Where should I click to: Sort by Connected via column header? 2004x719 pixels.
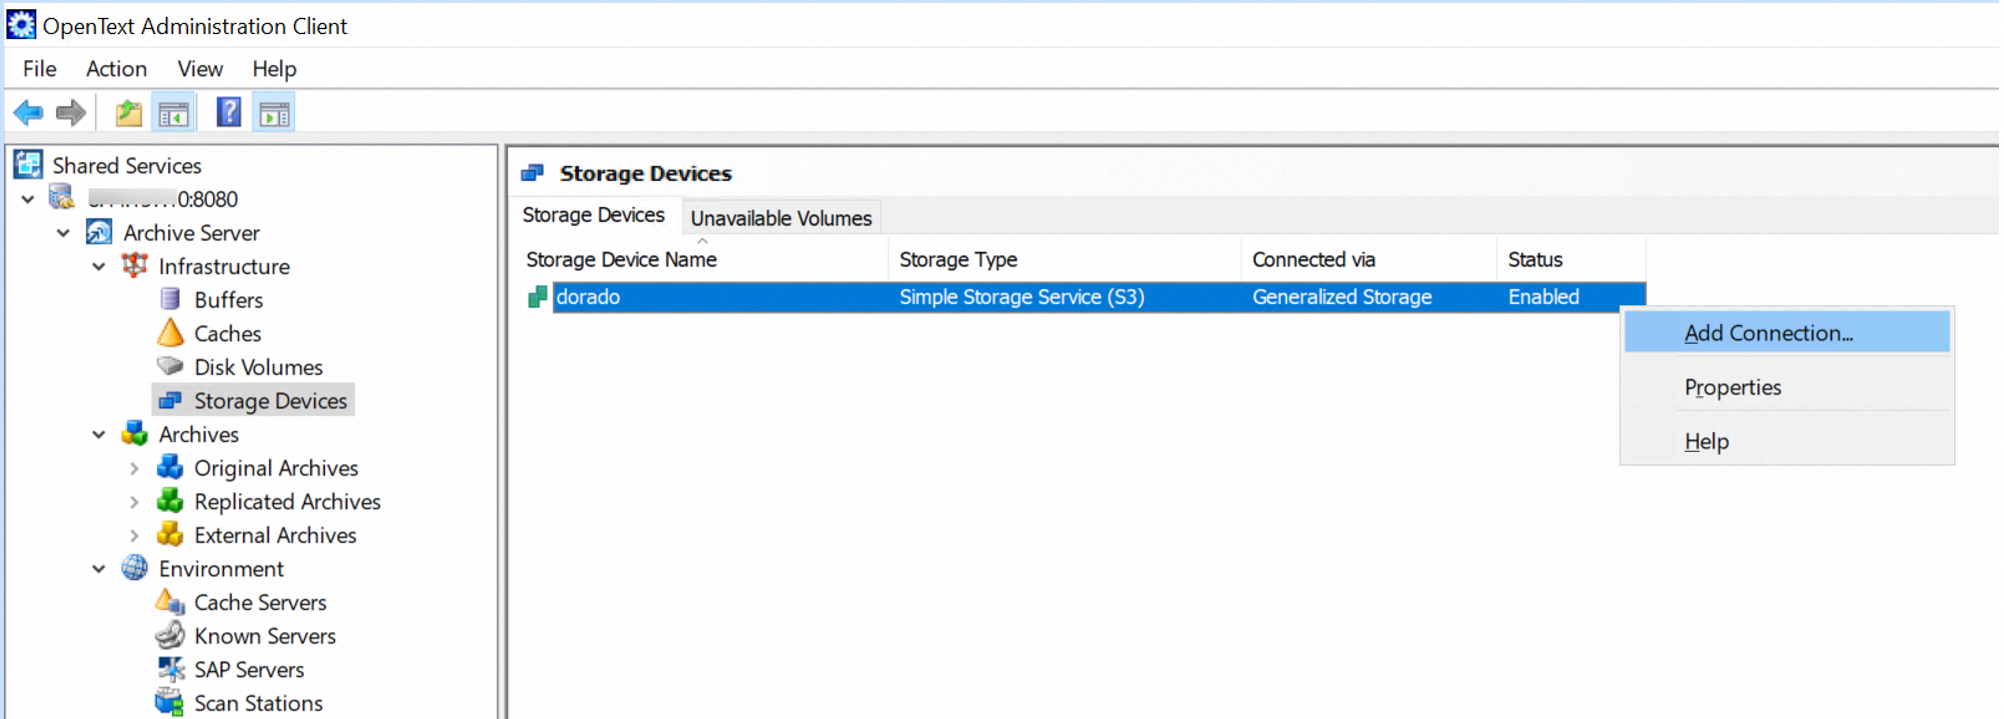[x=1369, y=259]
